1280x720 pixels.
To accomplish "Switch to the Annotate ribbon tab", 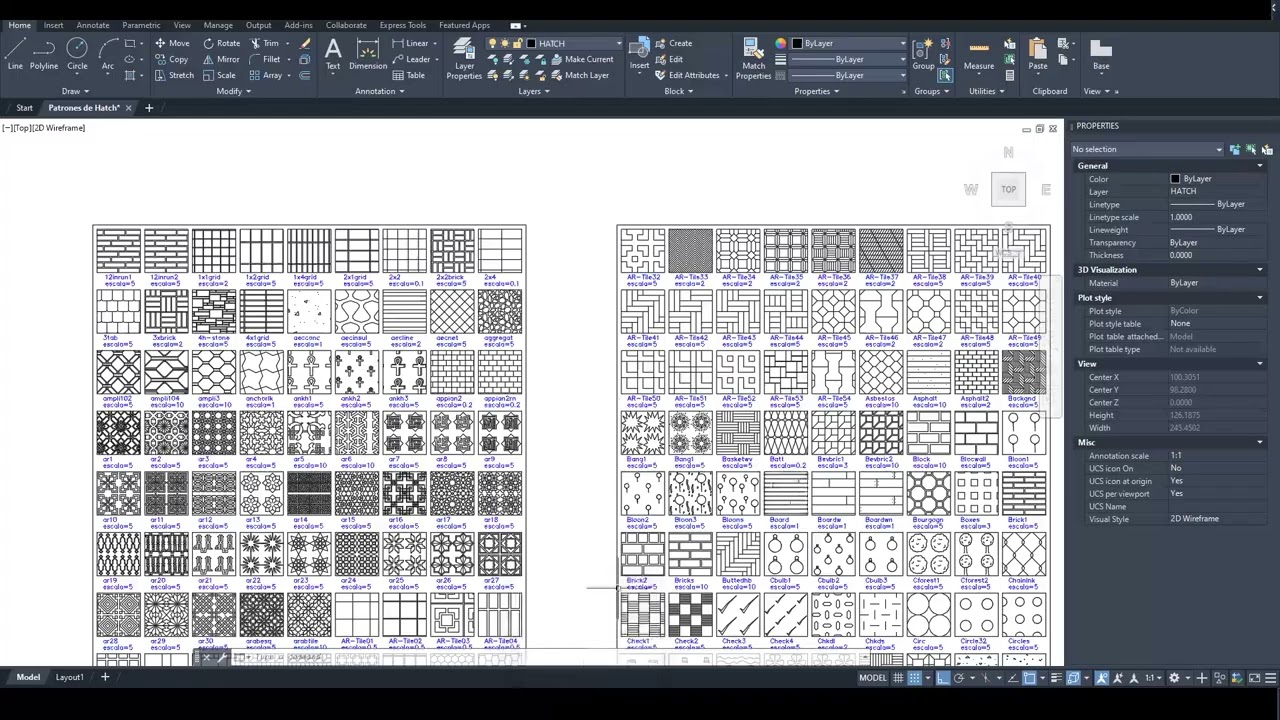I will (93, 25).
